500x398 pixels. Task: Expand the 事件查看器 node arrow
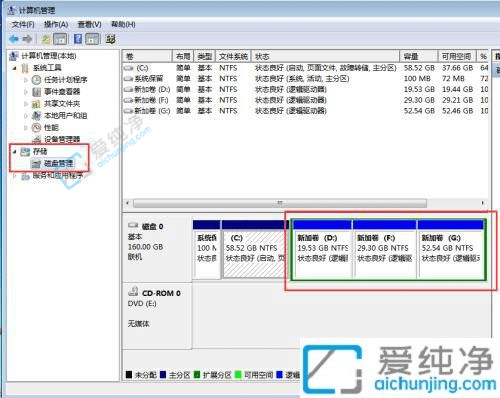(26, 92)
